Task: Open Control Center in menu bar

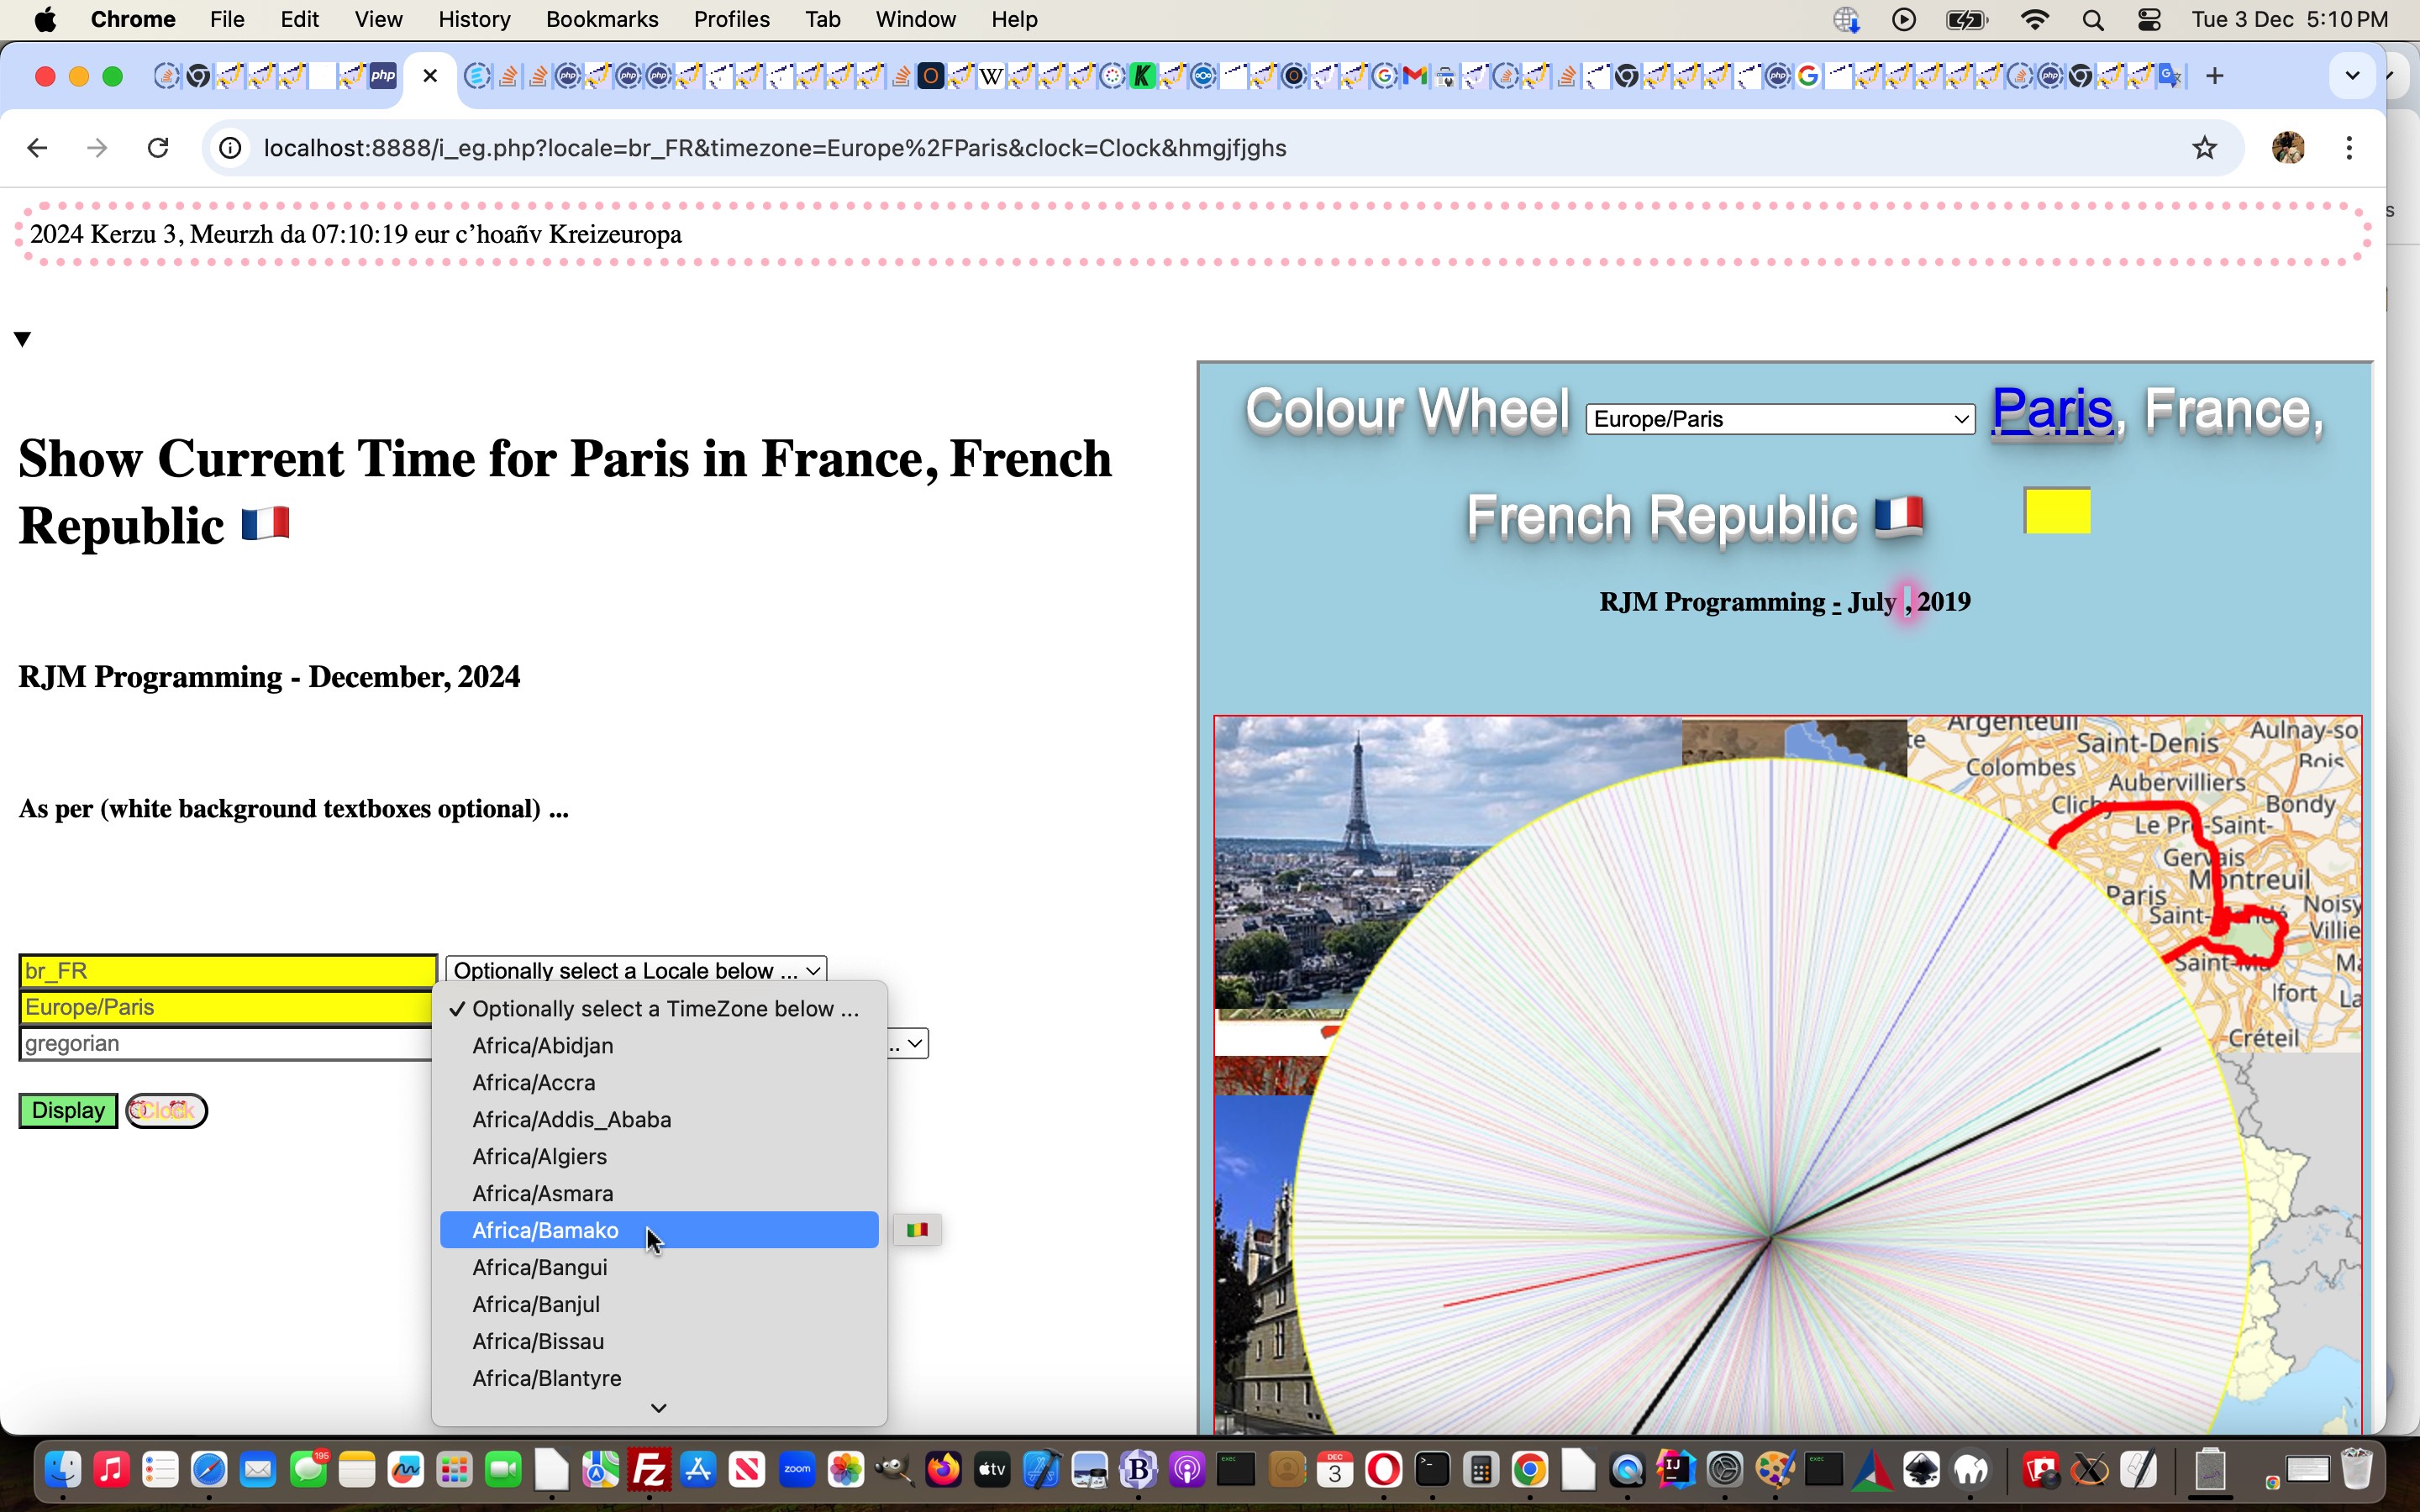Action: (x=2149, y=20)
